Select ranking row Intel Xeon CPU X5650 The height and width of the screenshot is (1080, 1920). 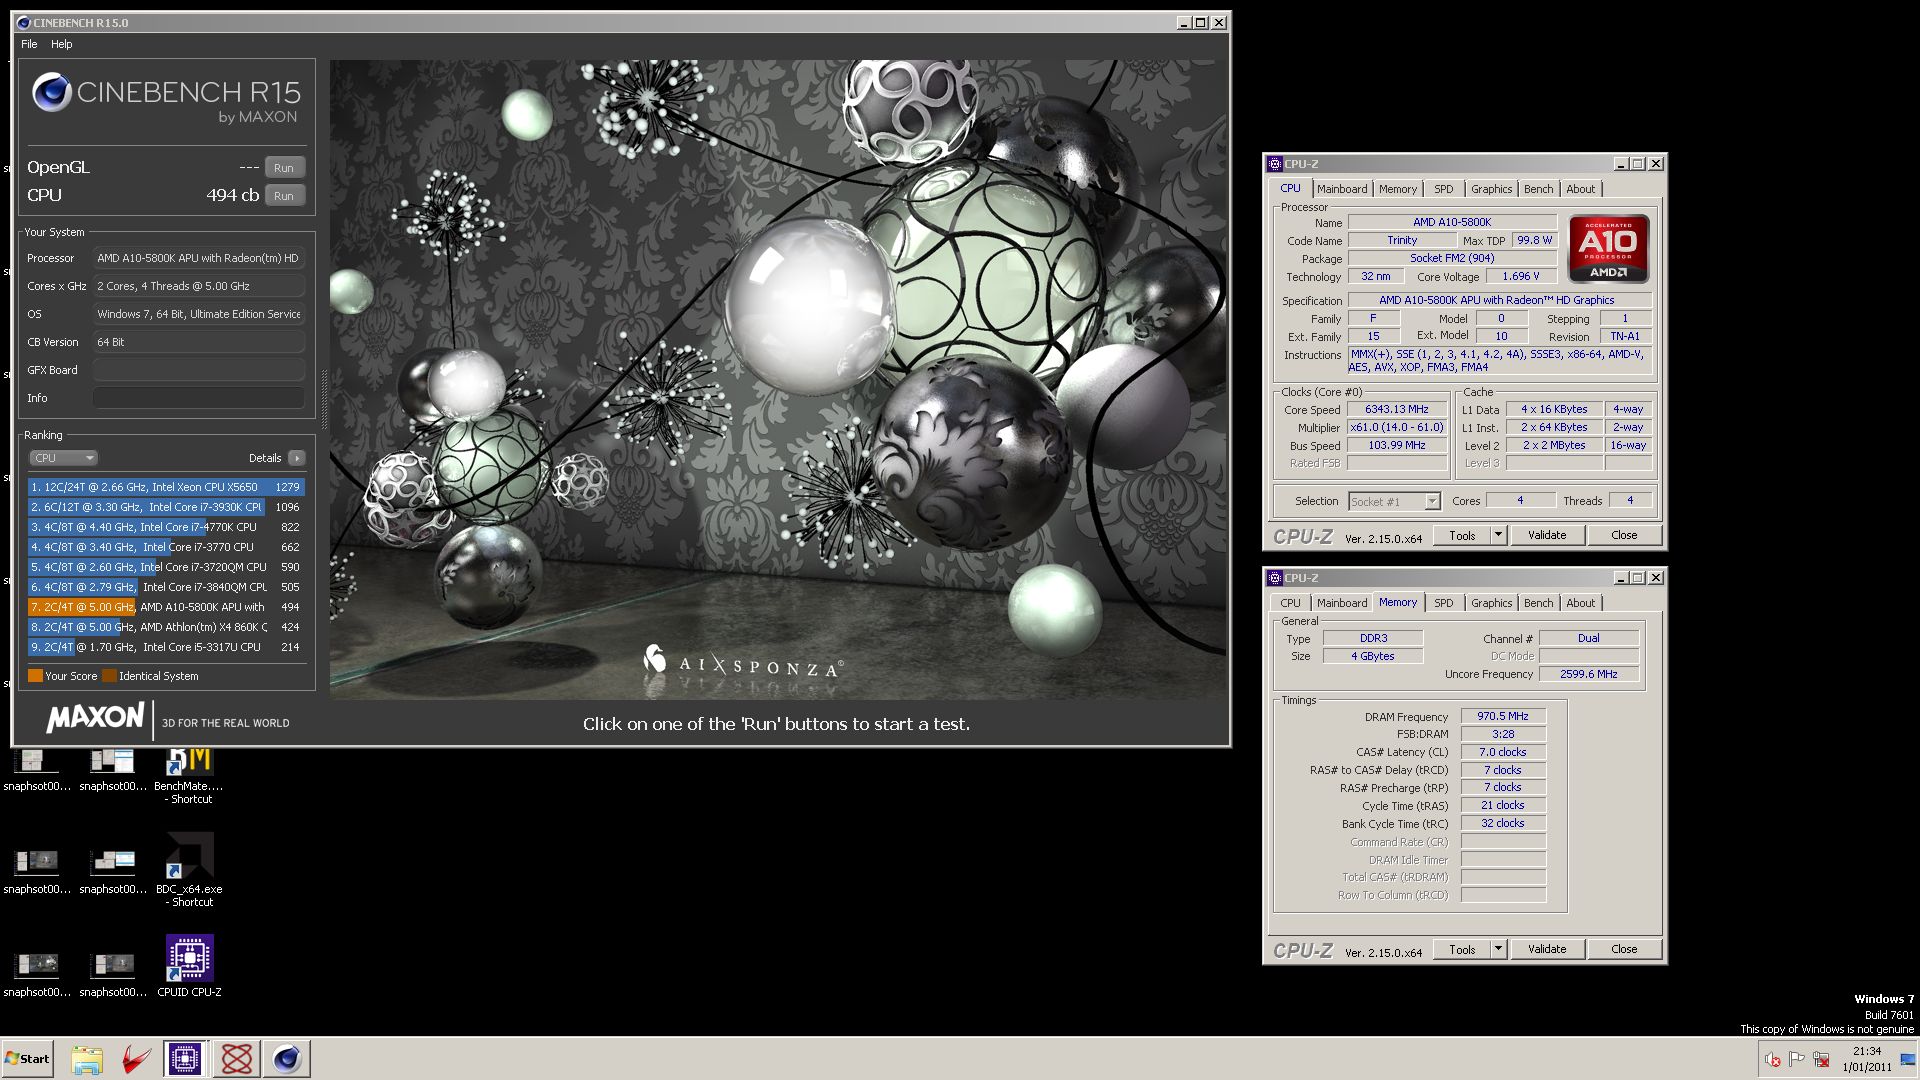166,487
